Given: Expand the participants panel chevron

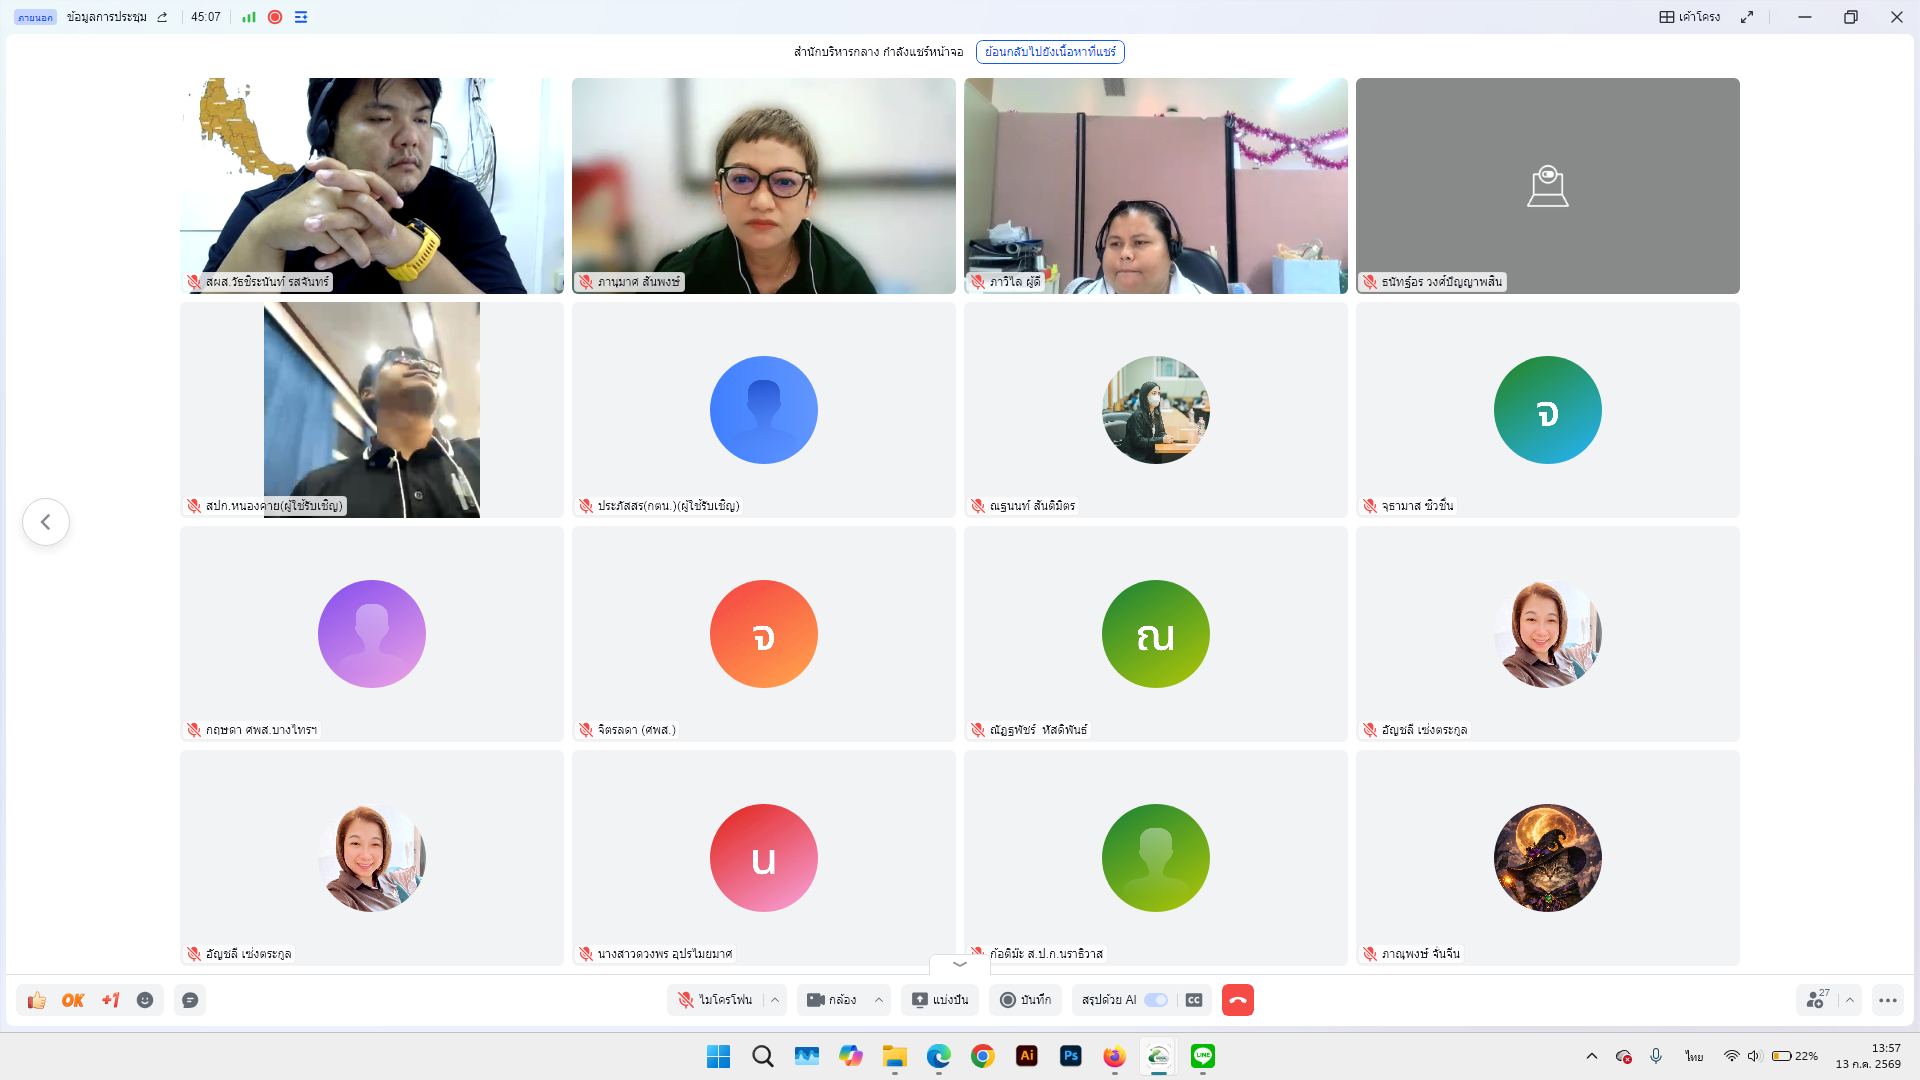Looking at the screenshot, I should 1850,1000.
